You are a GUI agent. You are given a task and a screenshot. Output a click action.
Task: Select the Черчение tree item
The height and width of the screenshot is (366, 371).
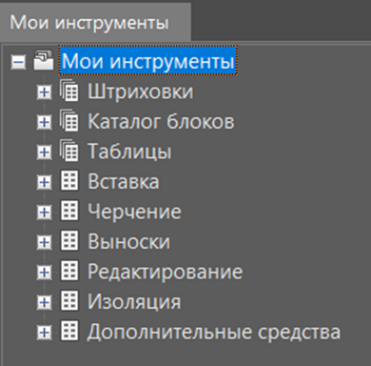[x=134, y=212]
